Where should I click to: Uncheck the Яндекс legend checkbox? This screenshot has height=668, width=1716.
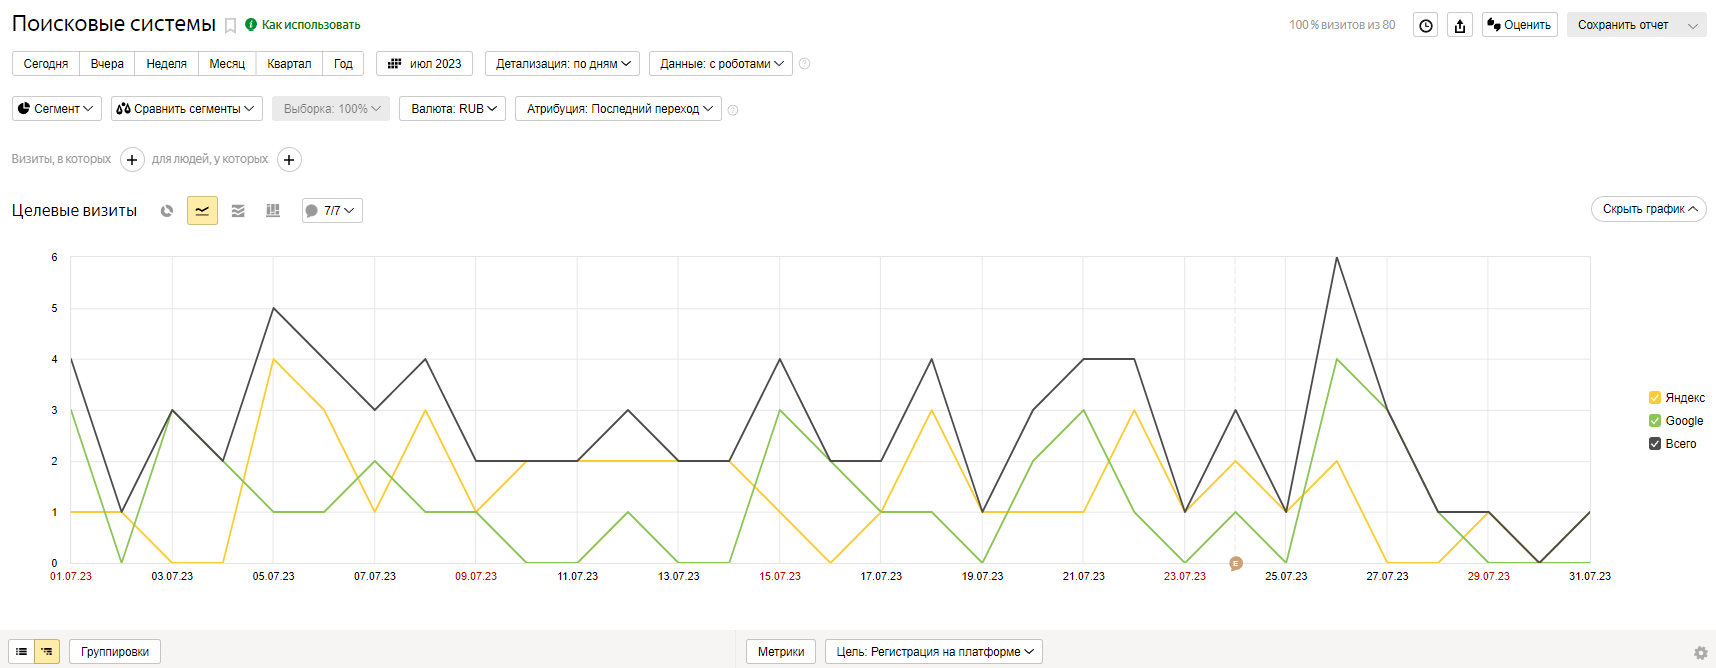1655,398
